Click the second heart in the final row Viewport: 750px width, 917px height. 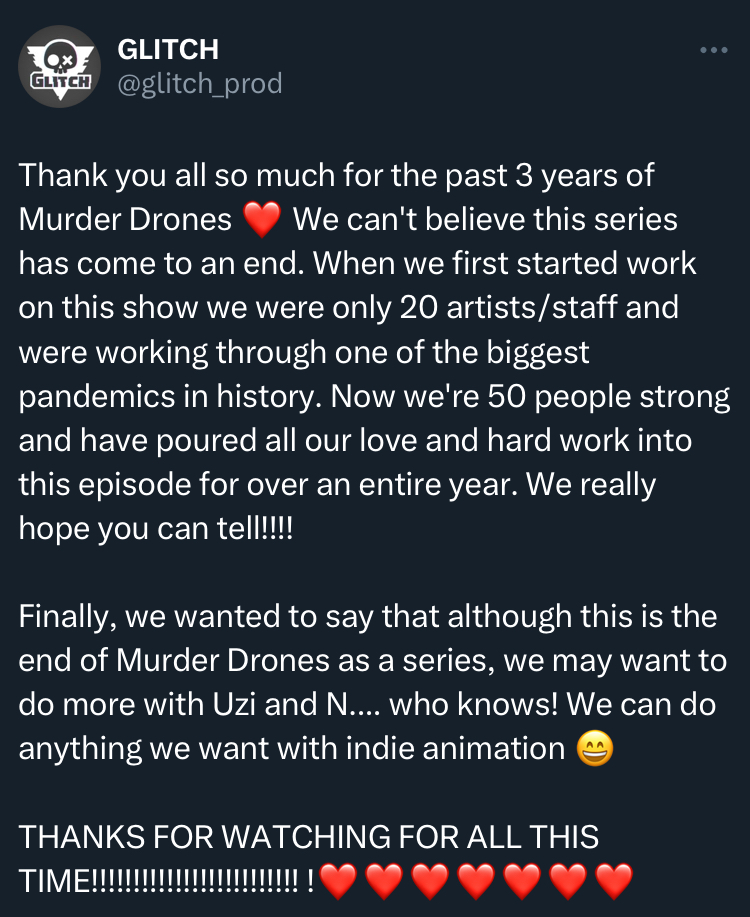[x=385, y=881]
